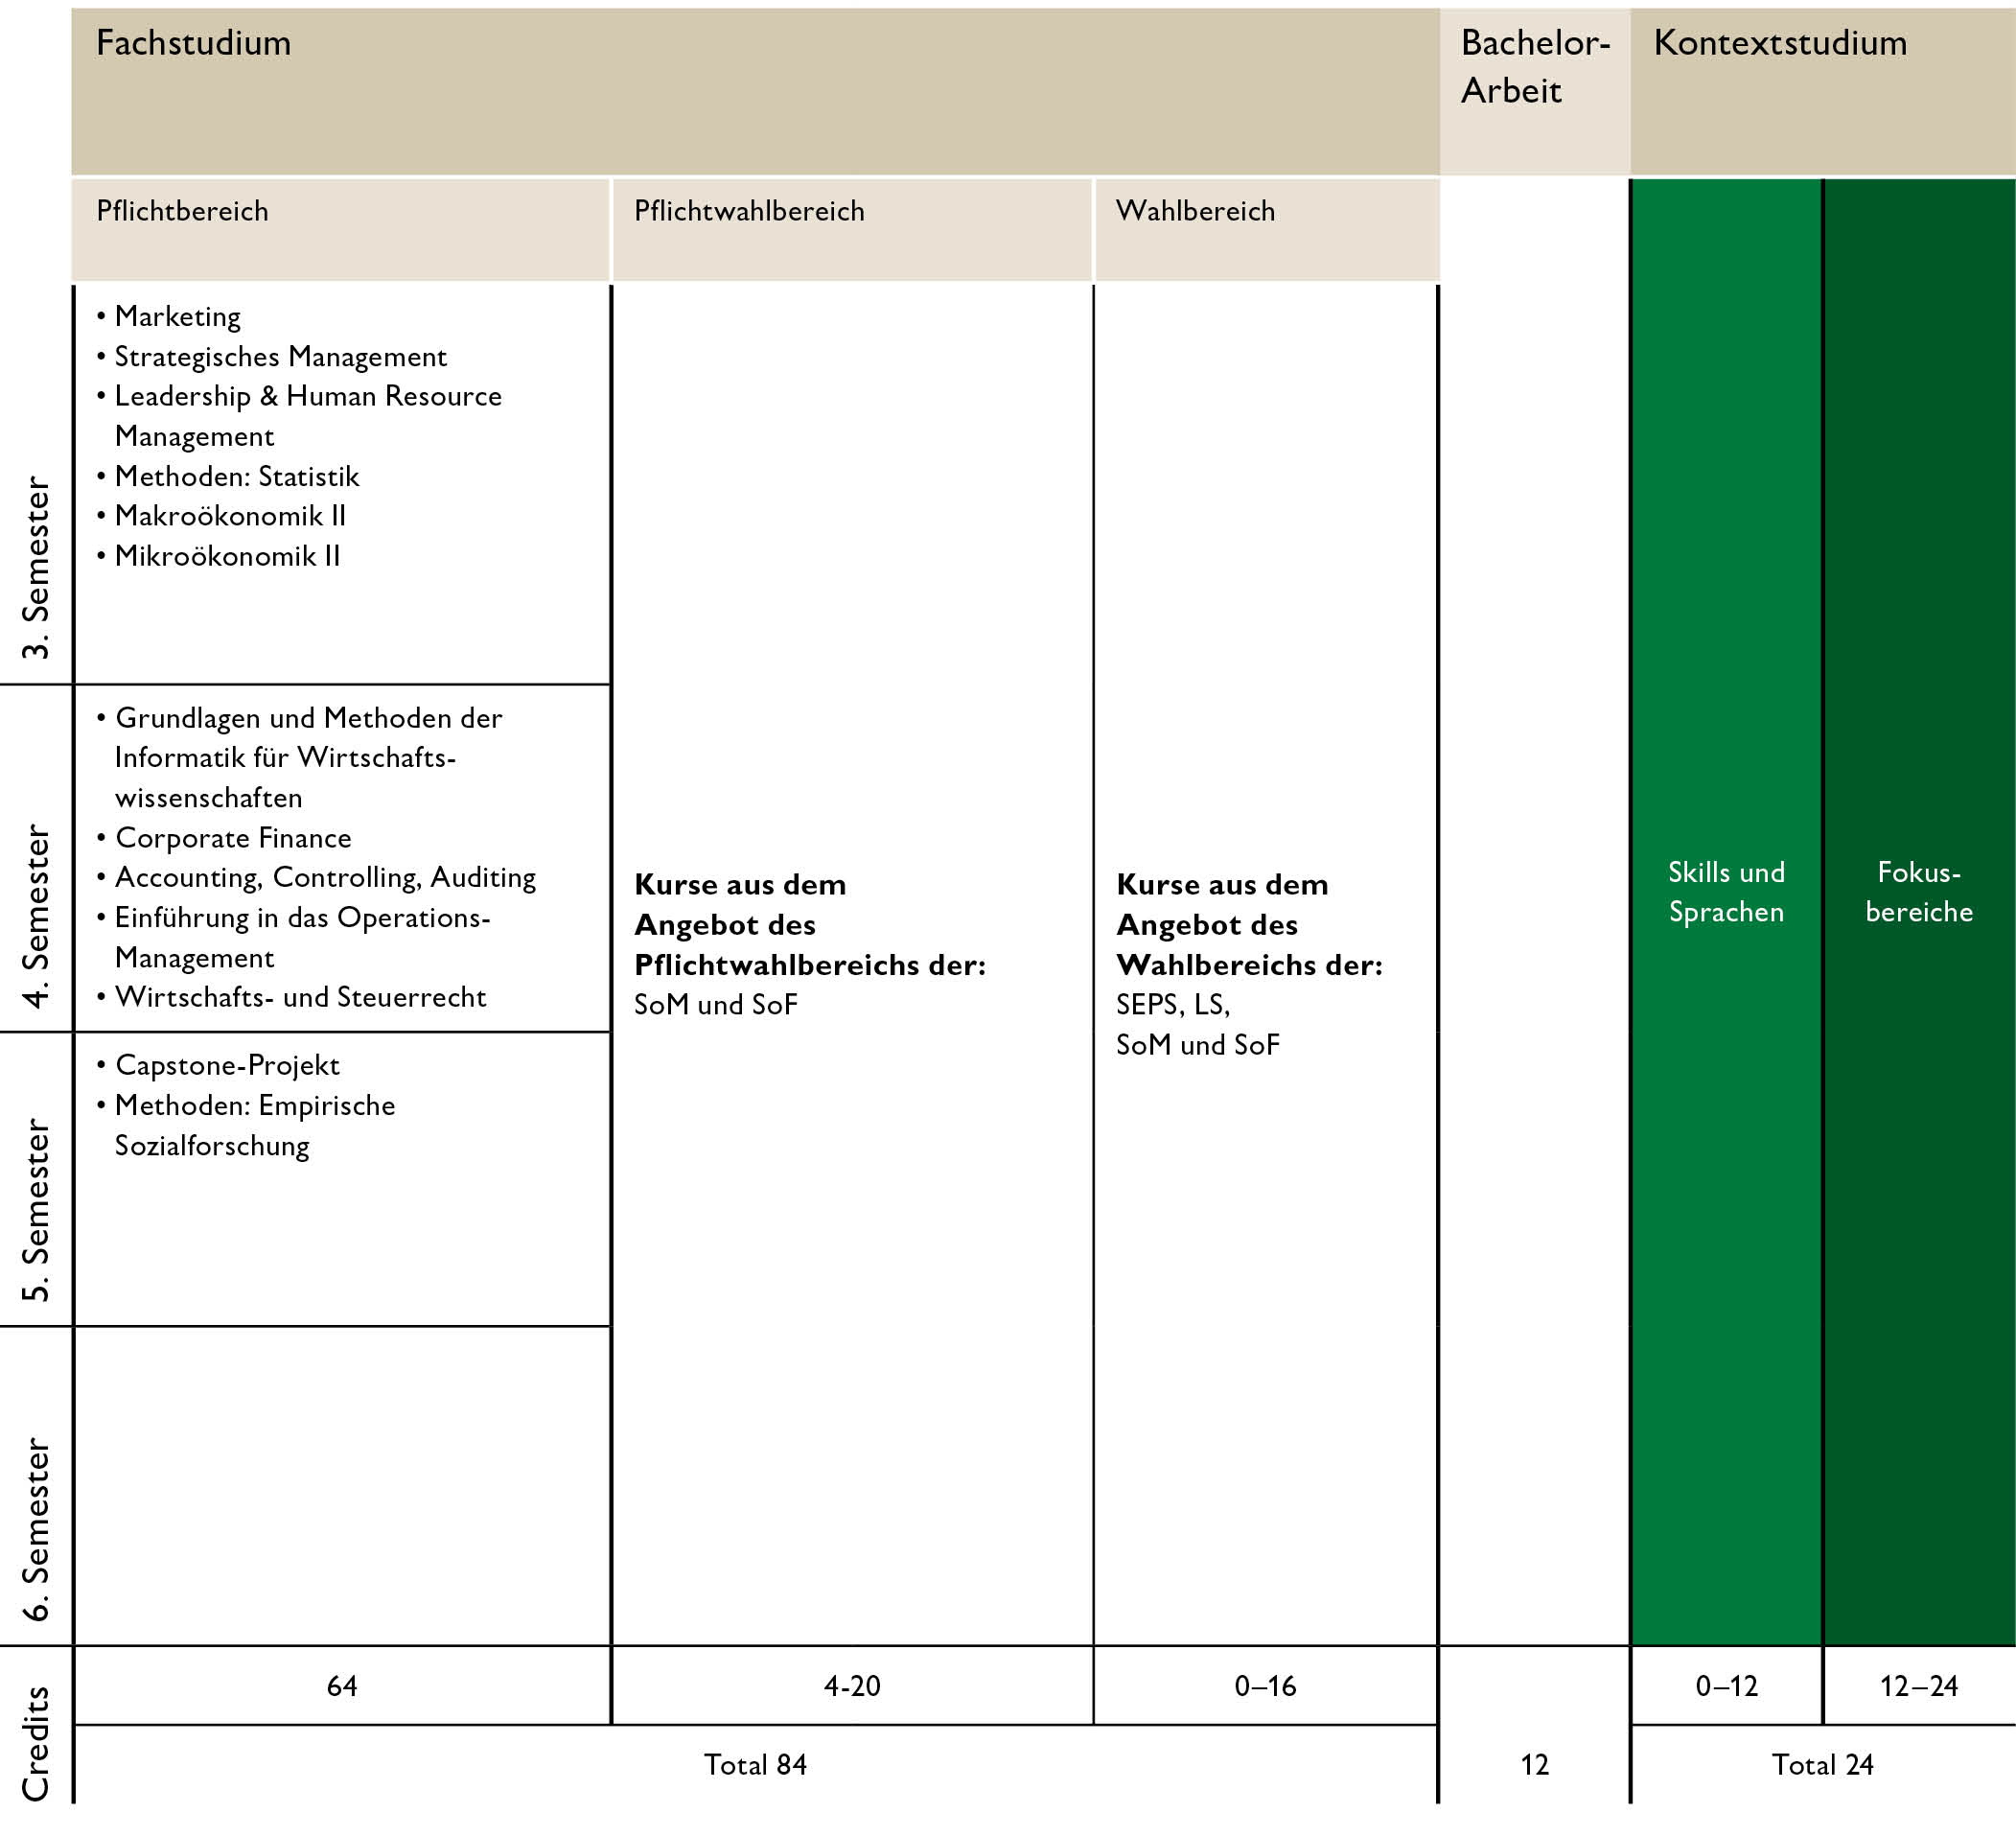The width and height of the screenshot is (2016, 1836).
Task: Click Strategisches Management course
Action: (x=272, y=356)
